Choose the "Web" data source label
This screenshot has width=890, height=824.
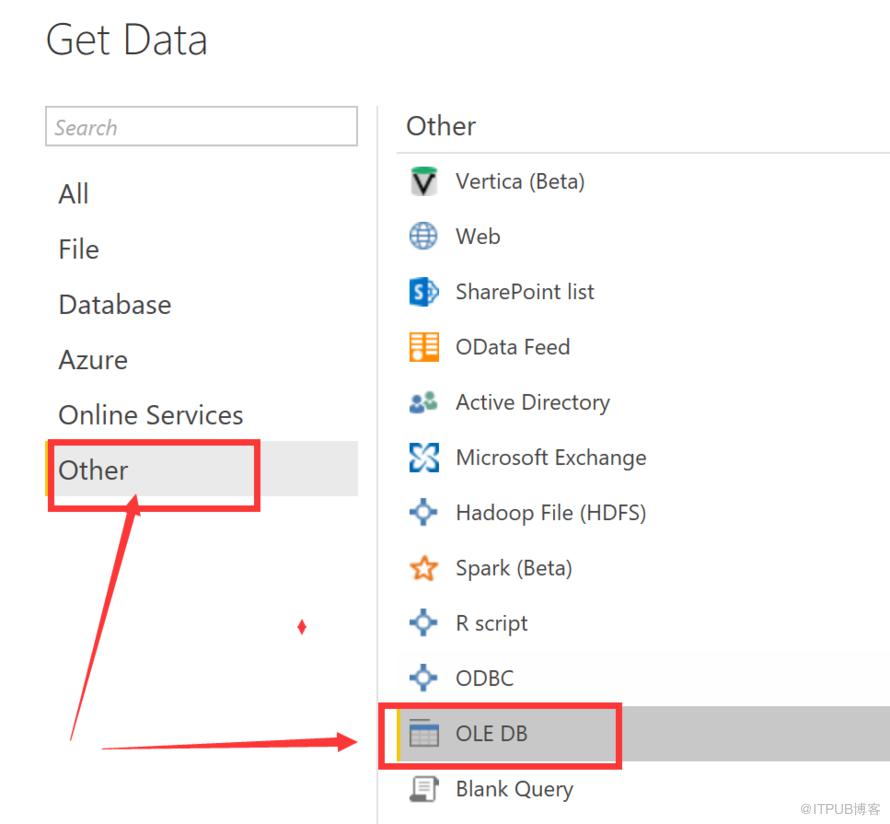click(x=478, y=236)
